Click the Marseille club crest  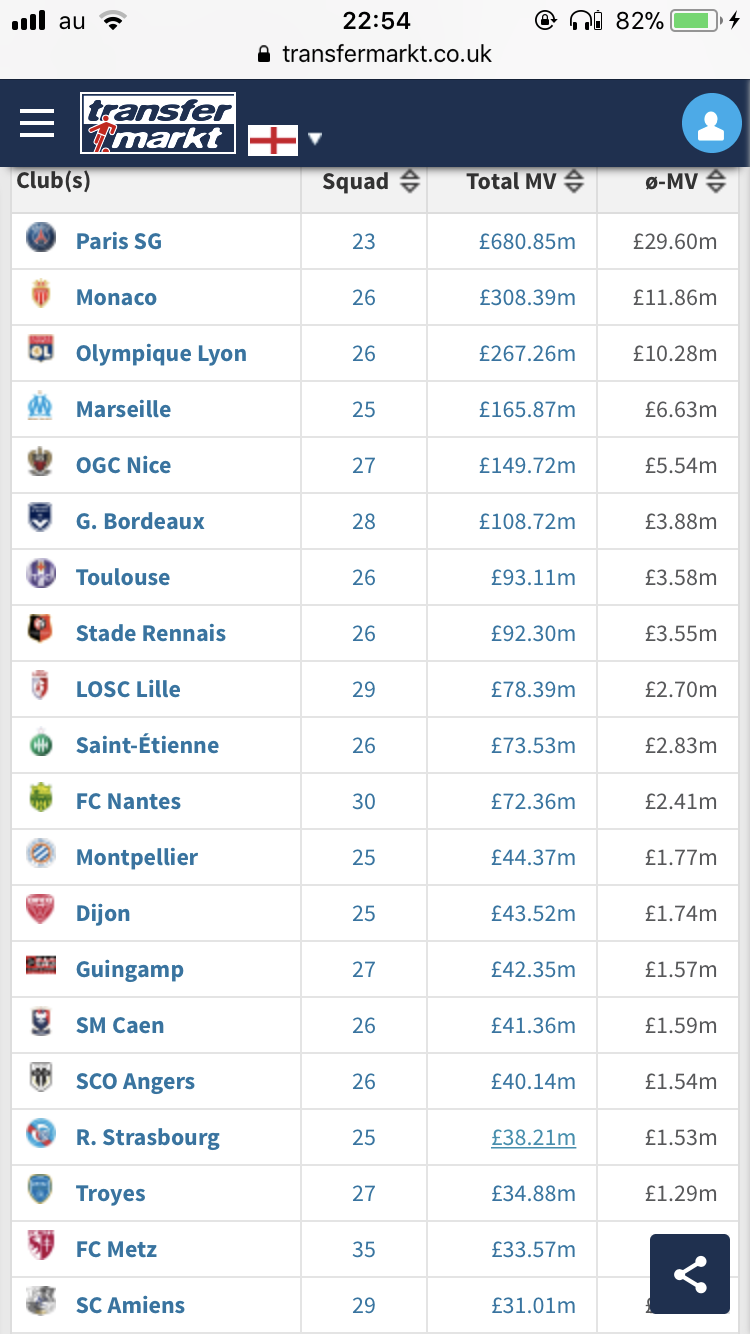(x=41, y=408)
